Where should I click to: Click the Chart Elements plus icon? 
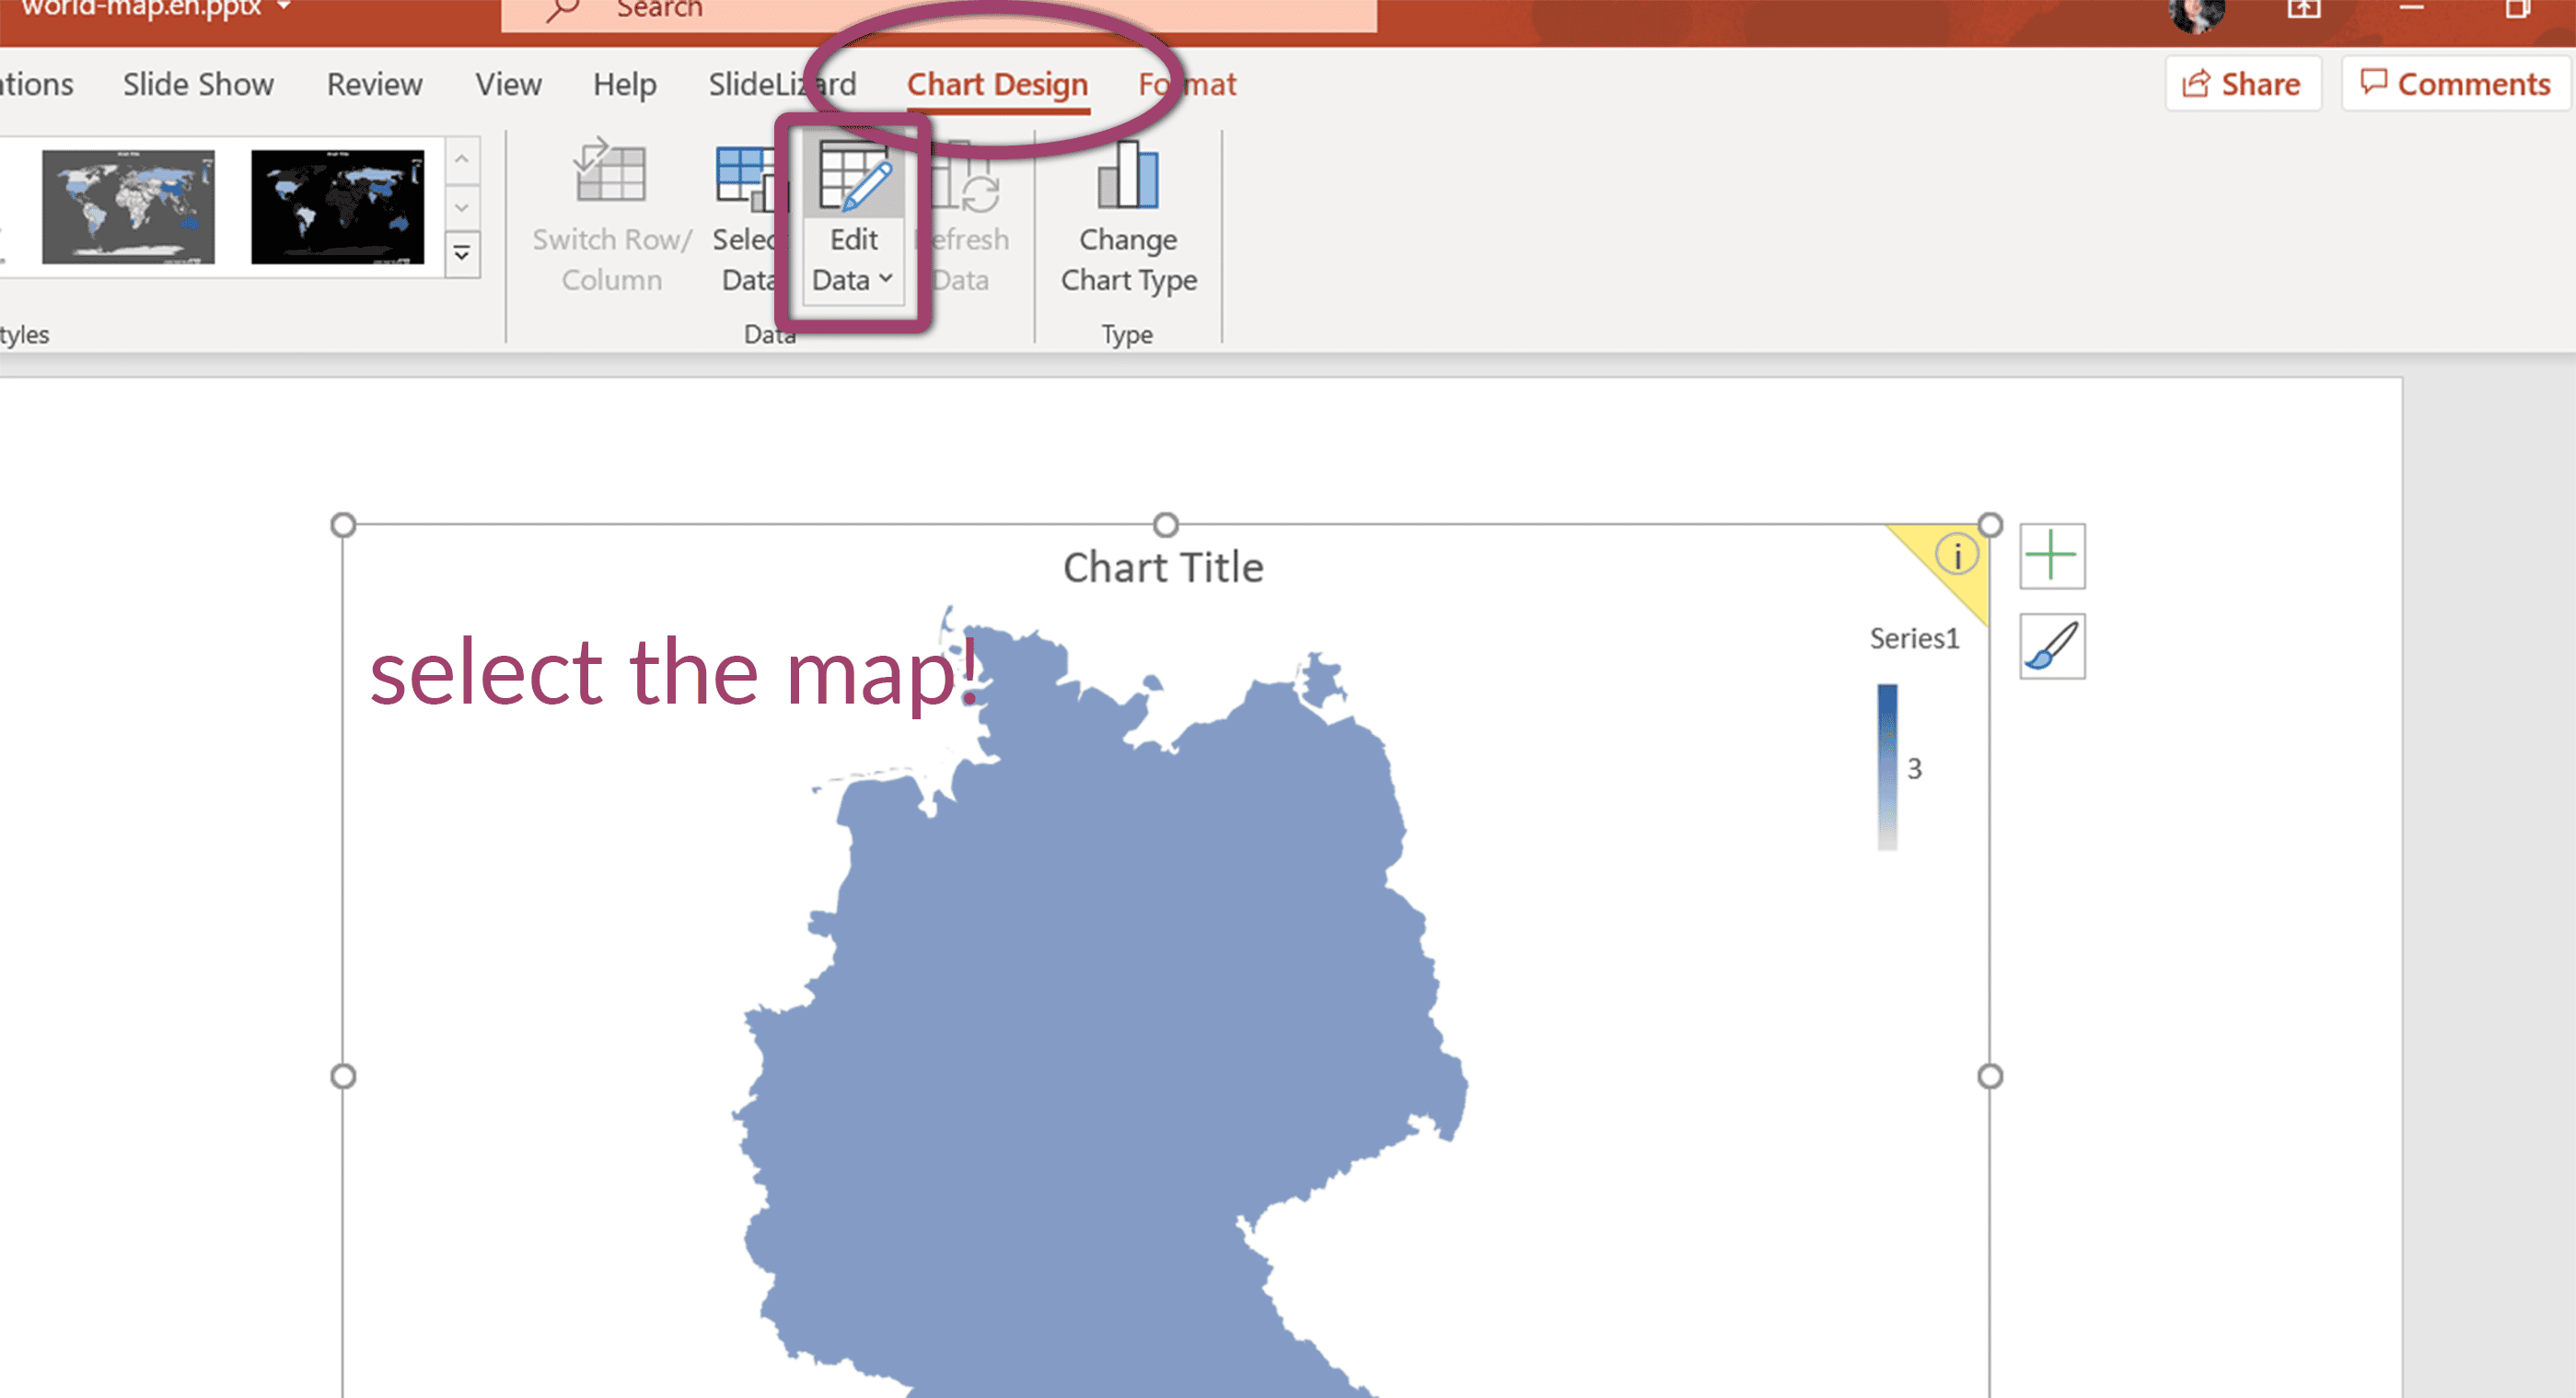coord(2052,555)
